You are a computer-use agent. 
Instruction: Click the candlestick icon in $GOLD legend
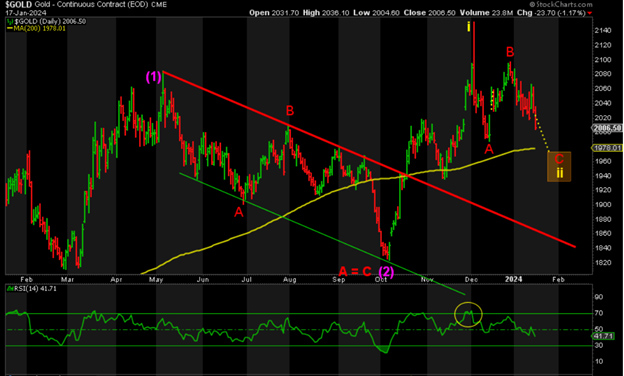tap(10, 21)
